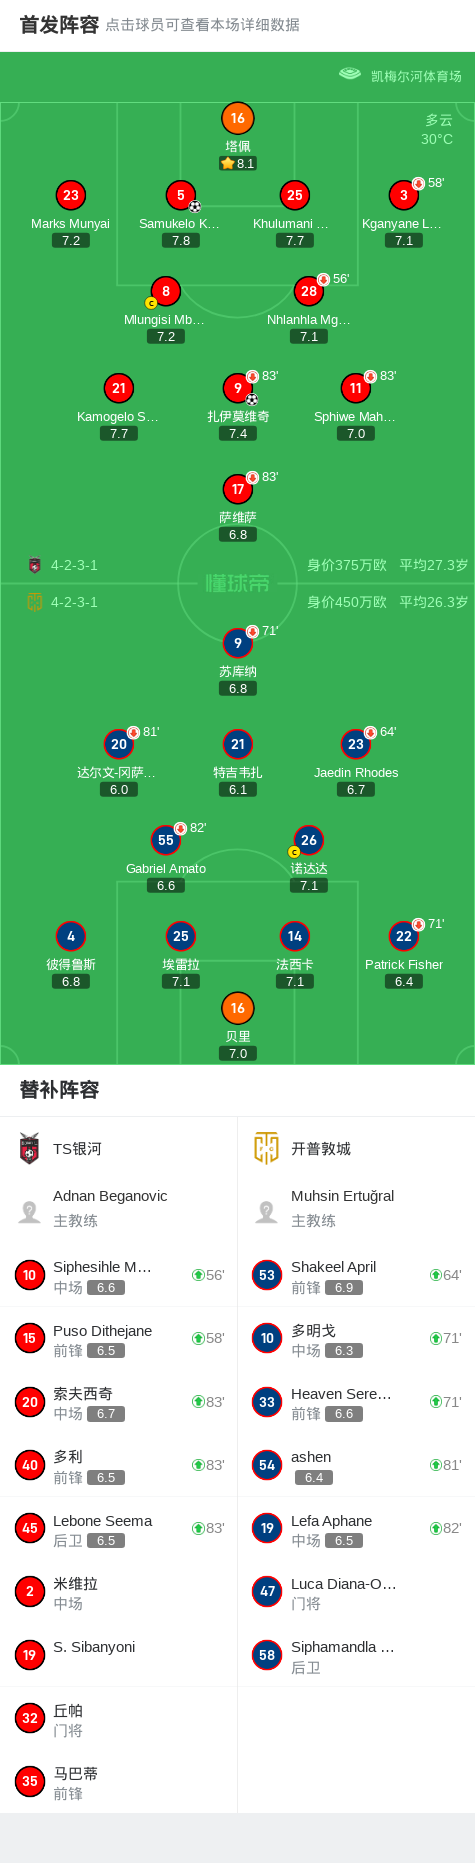Open 诺达达 number 26 player badge
The height and width of the screenshot is (1863, 475).
pos(308,840)
